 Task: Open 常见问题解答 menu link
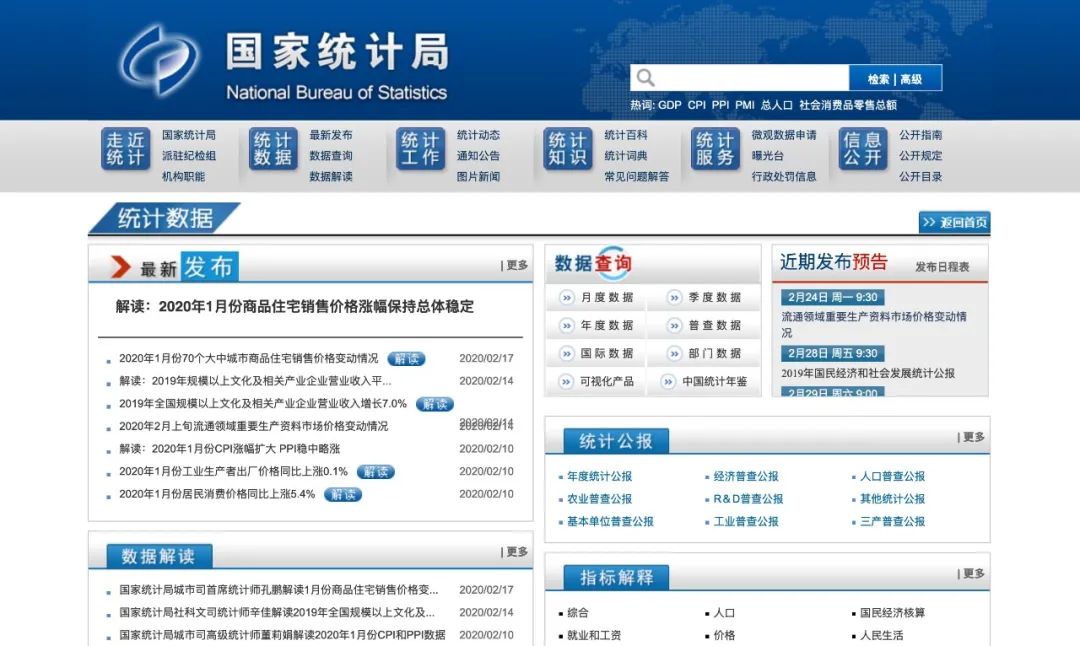(x=636, y=176)
